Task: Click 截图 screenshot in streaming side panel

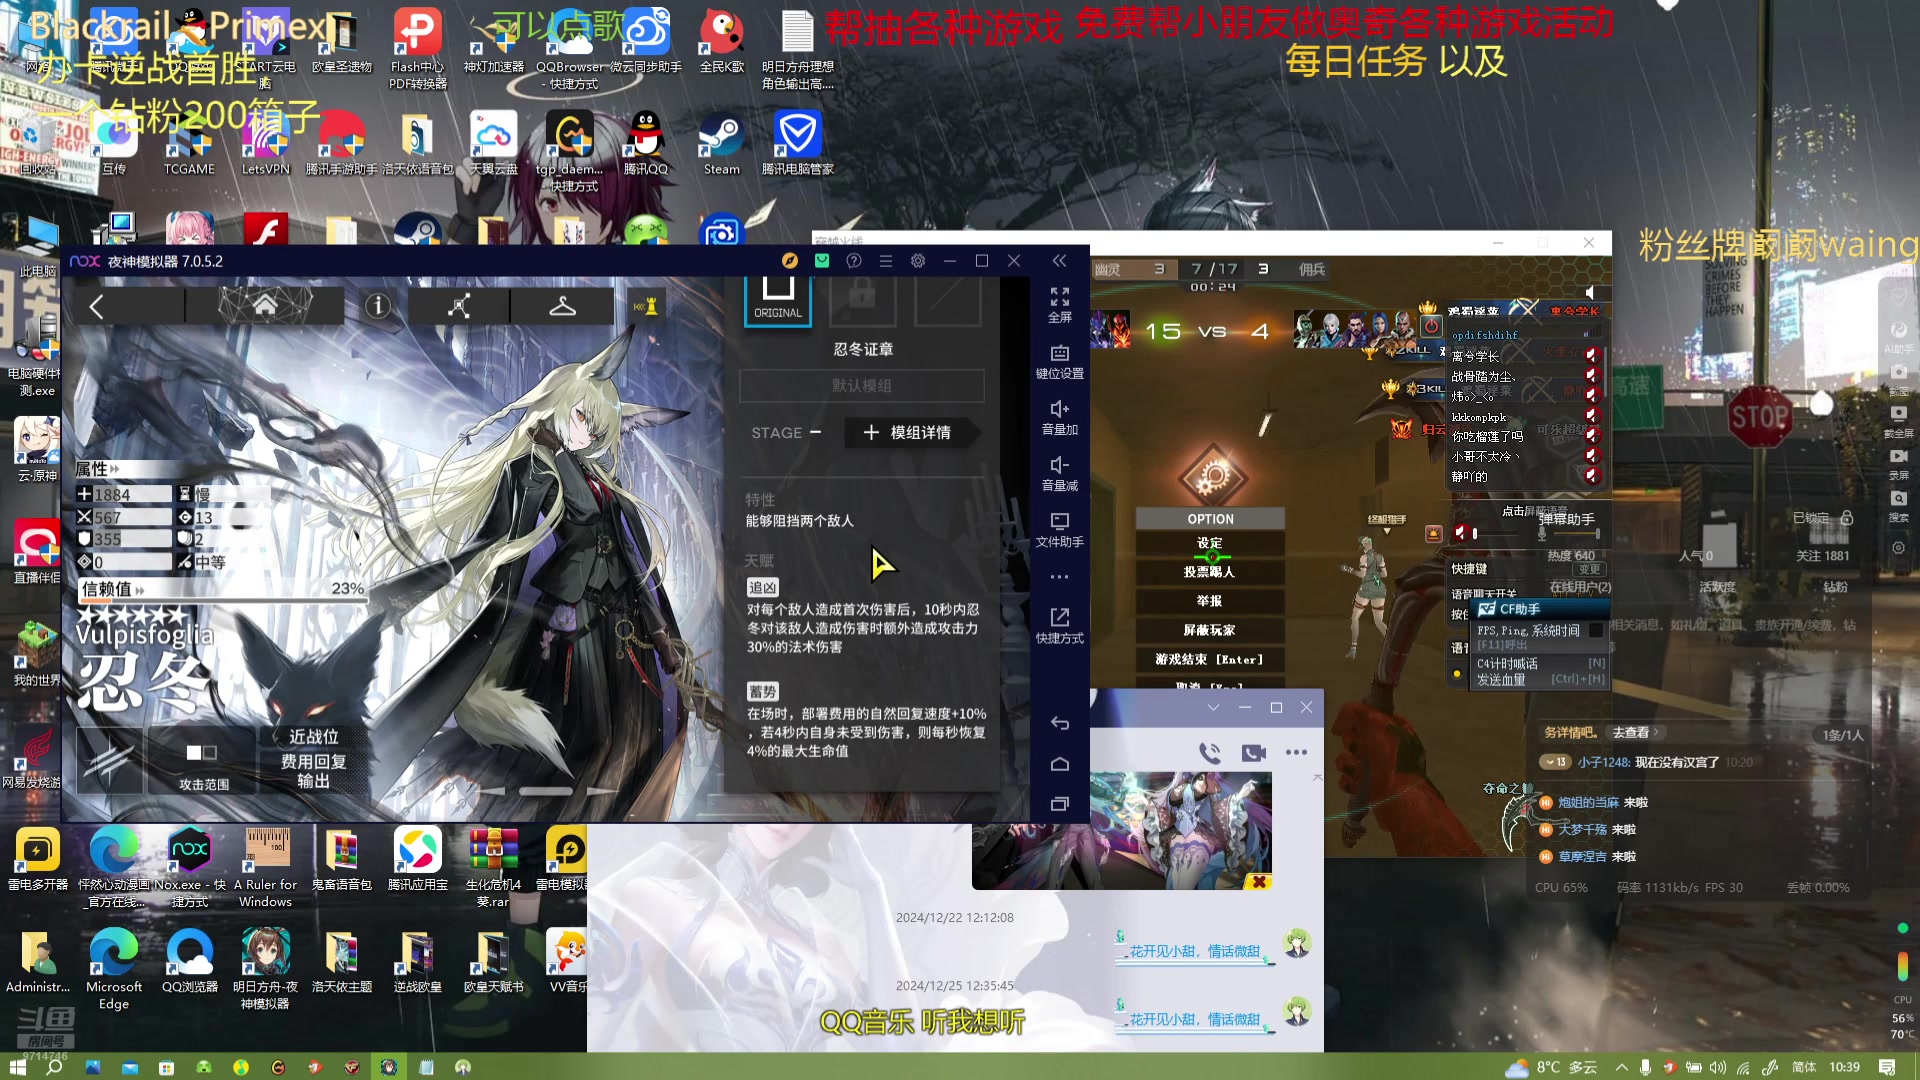Action: [1898, 378]
